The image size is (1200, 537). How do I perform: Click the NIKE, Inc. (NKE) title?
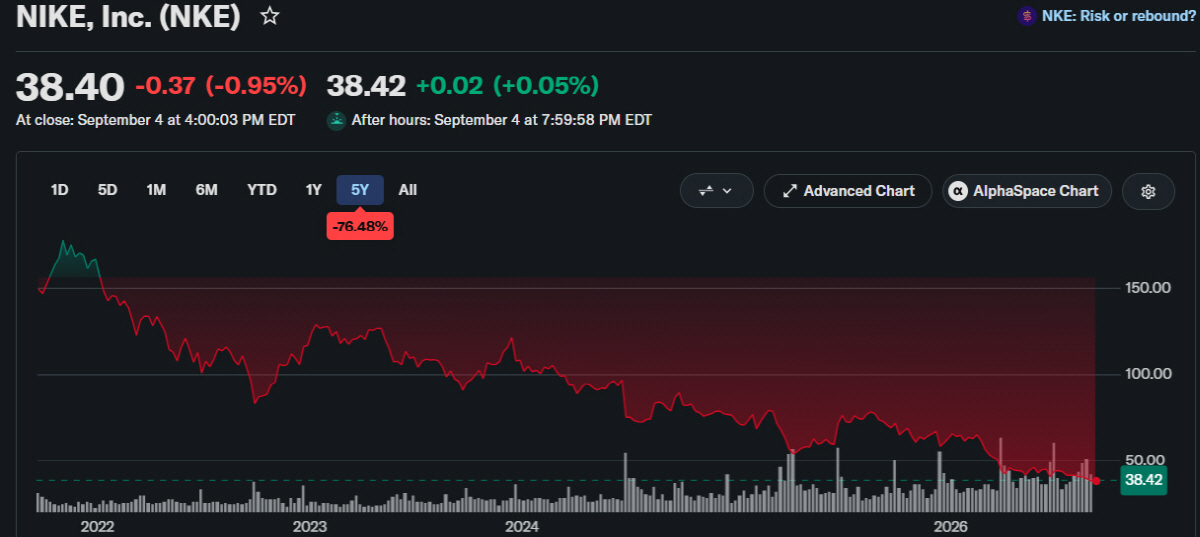click(x=128, y=17)
